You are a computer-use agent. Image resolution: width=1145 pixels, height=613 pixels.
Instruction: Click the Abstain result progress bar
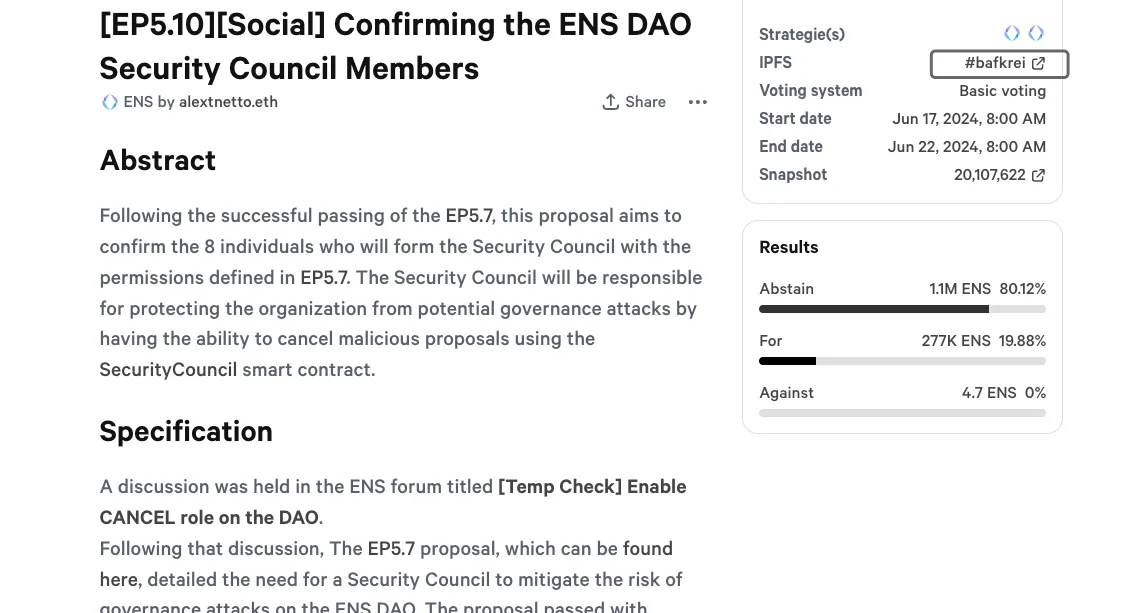point(902,309)
